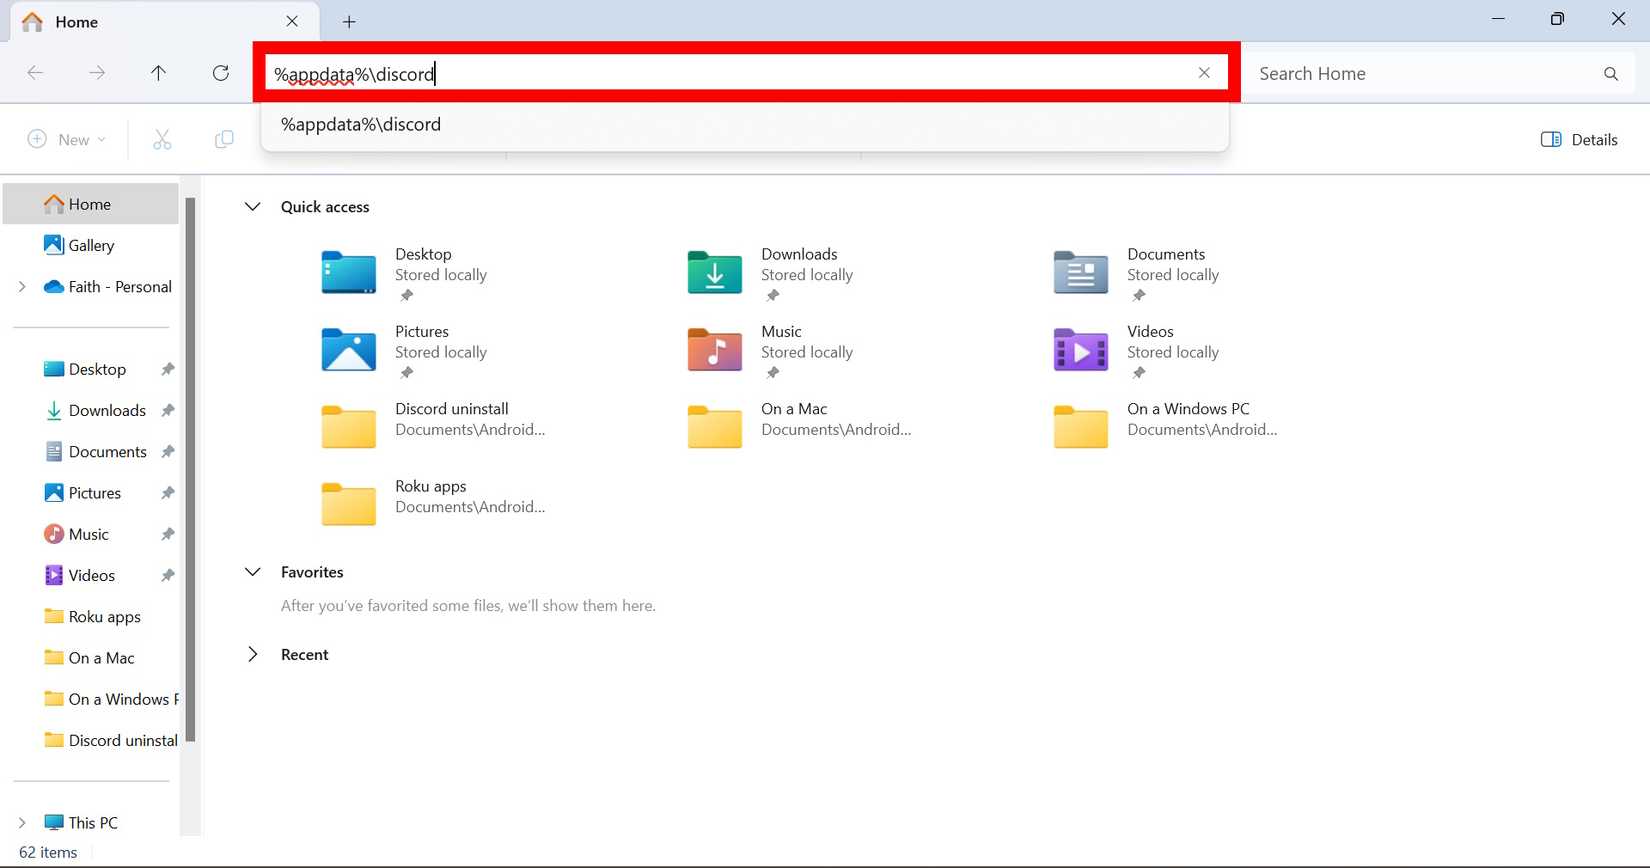Toggle the Details pane
Screen dimensions: 1650x868
pyautogui.click(x=1579, y=140)
